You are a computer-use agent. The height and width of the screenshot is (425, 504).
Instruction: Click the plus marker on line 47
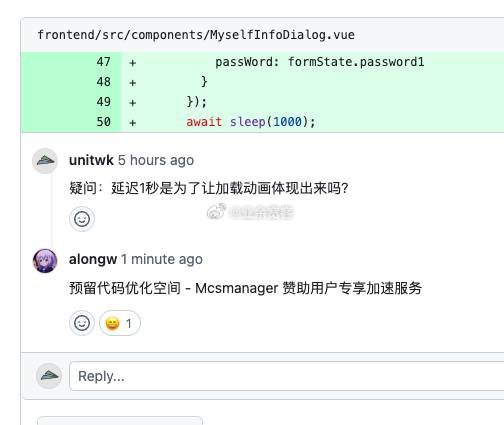click(133, 63)
